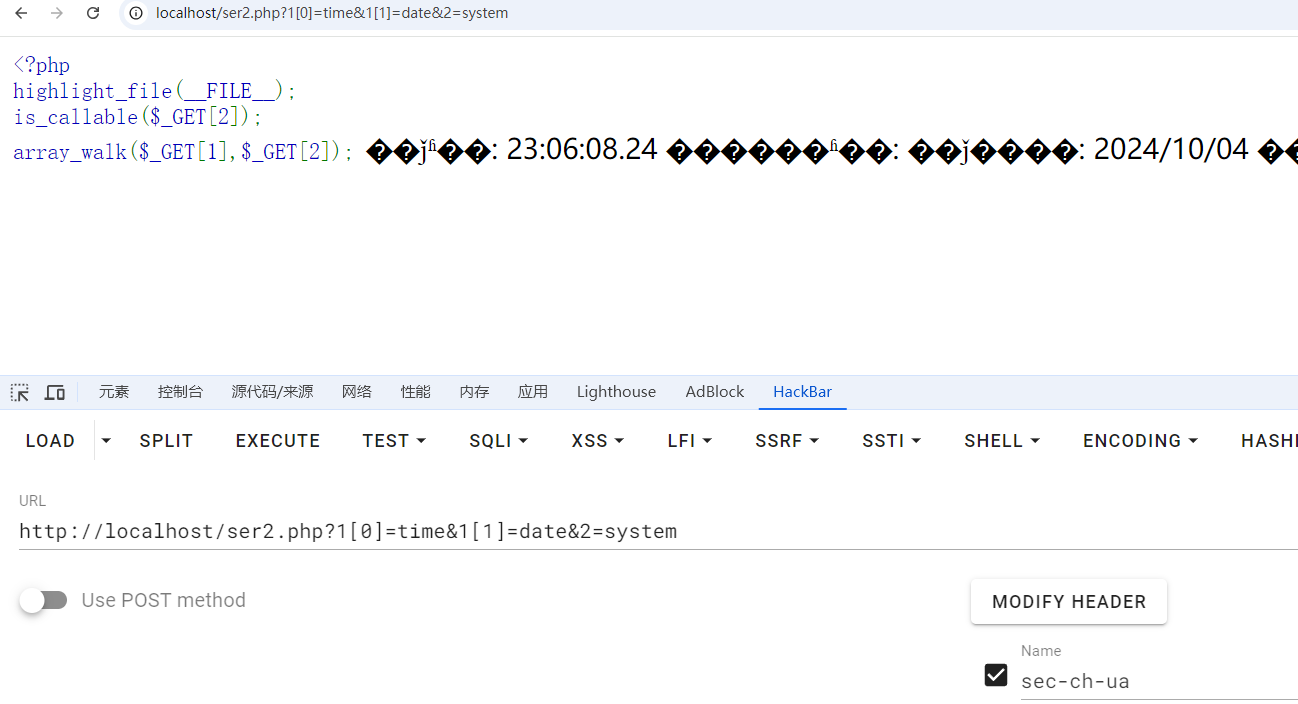
Task: Open the XSS payload dropdown
Action: pyautogui.click(x=597, y=441)
